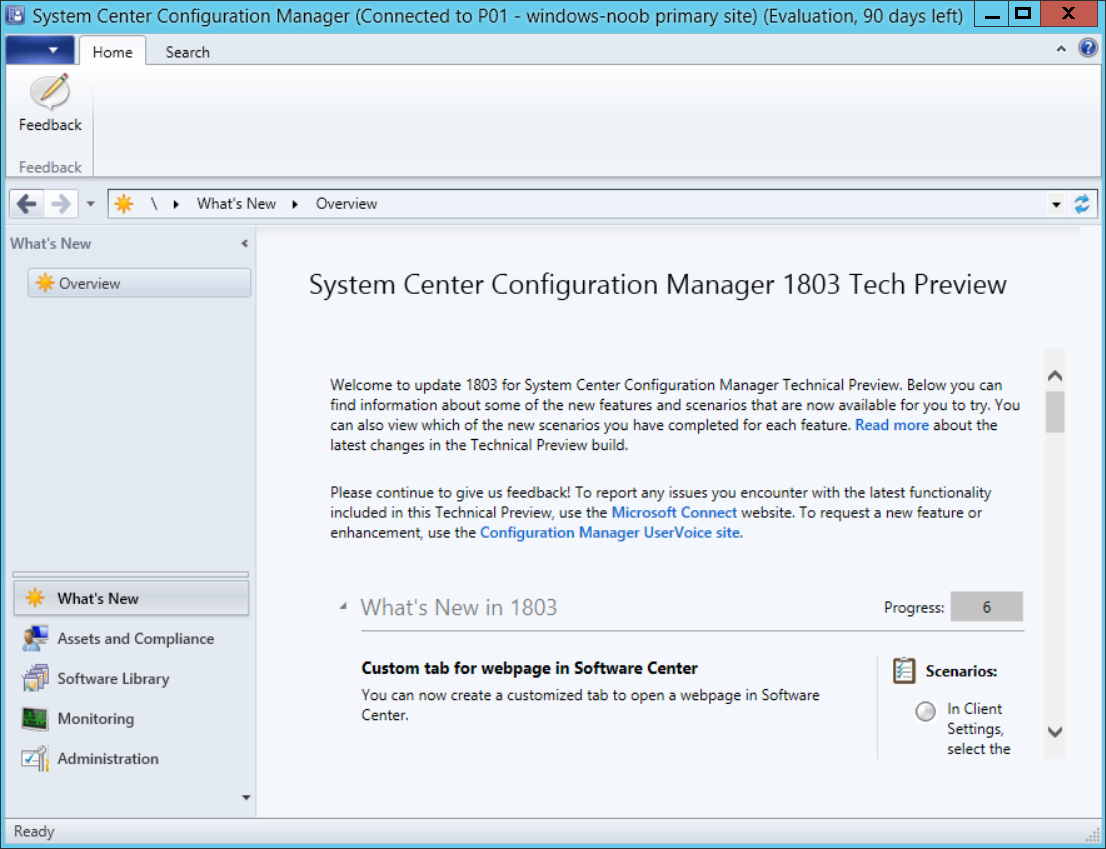Click the Feedback group label in the ribbon
Screen dimensions: 1106x849
click(50, 167)
